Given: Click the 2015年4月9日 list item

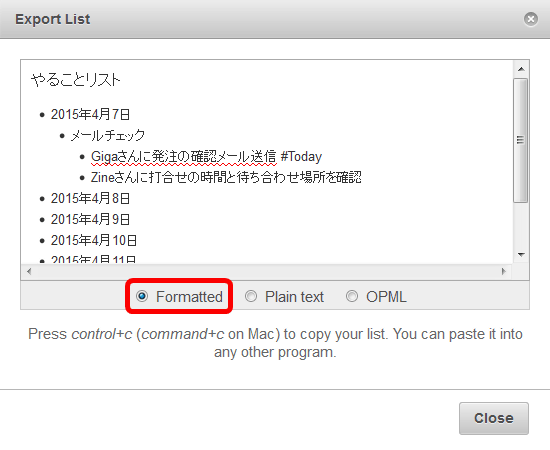Looking at the screenshot, I should (x=90, y=220).
